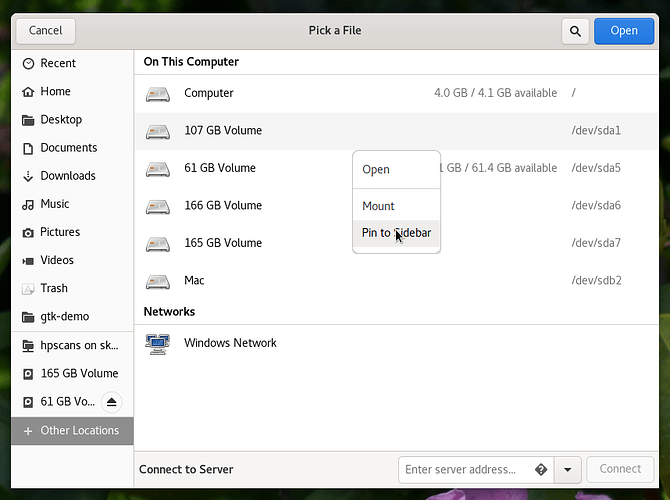Click the blue Open button
Screen dimensions: 670x500
coord(624,31)
